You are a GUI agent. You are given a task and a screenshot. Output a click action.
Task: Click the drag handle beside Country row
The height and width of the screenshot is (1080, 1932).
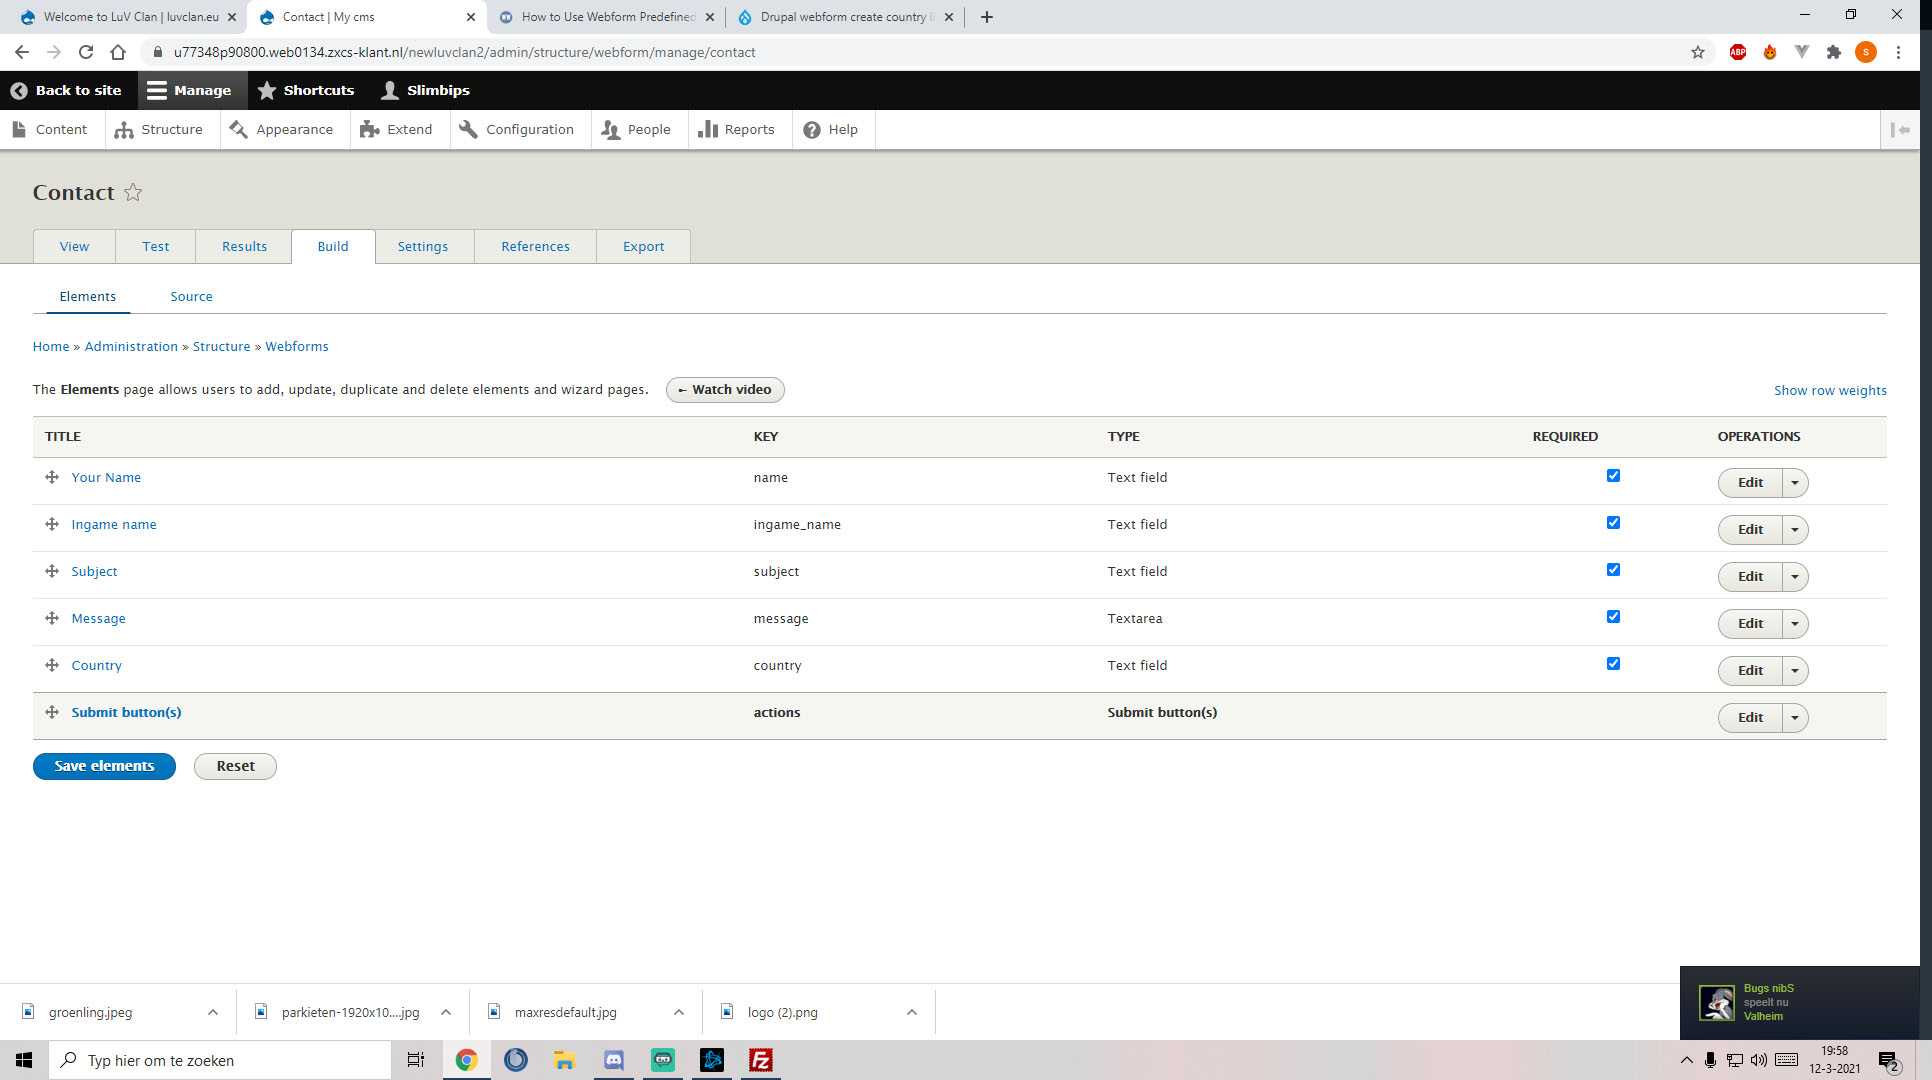pyautogui.click(x=52, y=666)
